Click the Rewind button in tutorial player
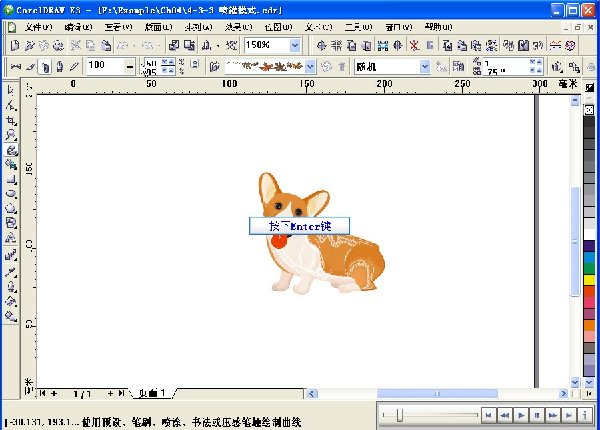The height and width of the screenshot is (430, 600). pyautogui.click(x=505, y=415)
